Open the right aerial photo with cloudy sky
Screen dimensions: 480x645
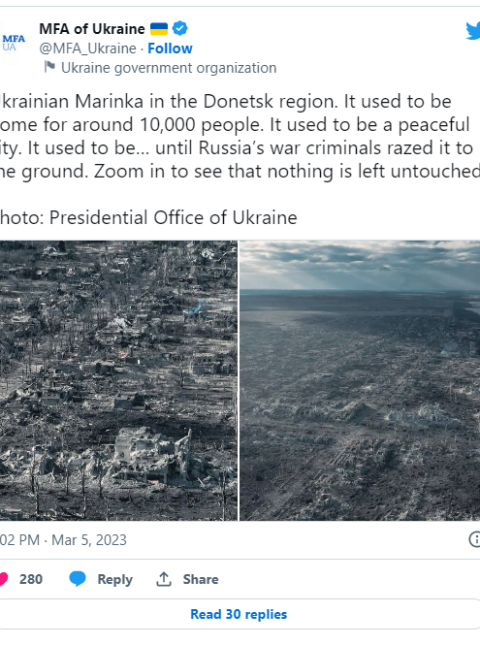360,381
